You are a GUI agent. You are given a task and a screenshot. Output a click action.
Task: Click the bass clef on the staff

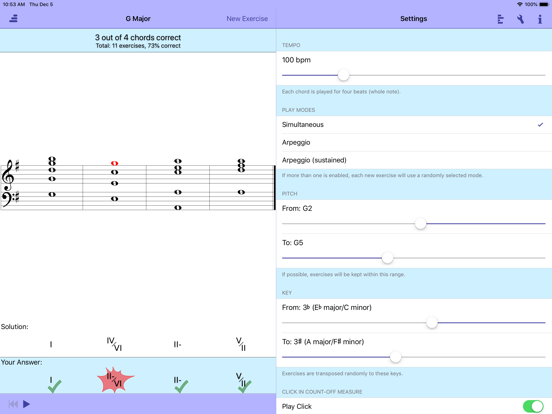[x=7, y=199]
